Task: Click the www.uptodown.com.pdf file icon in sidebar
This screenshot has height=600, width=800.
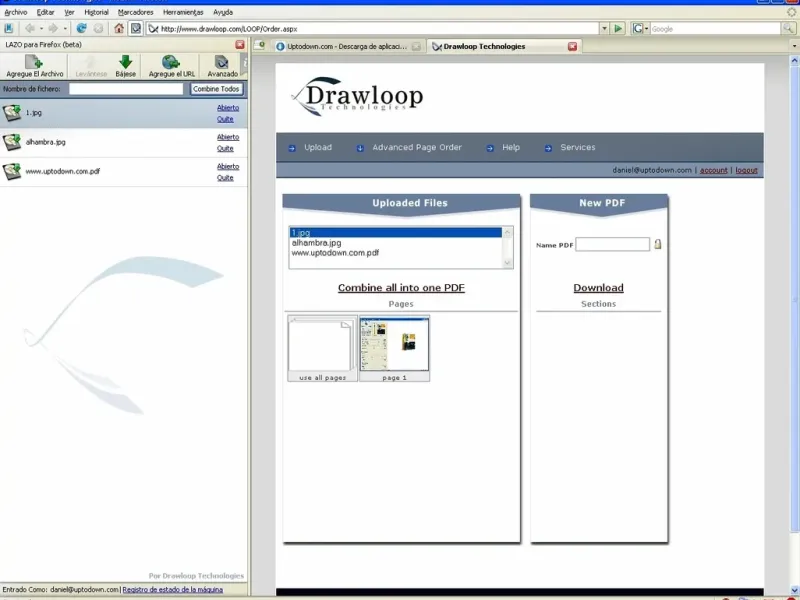Action: 12,171
